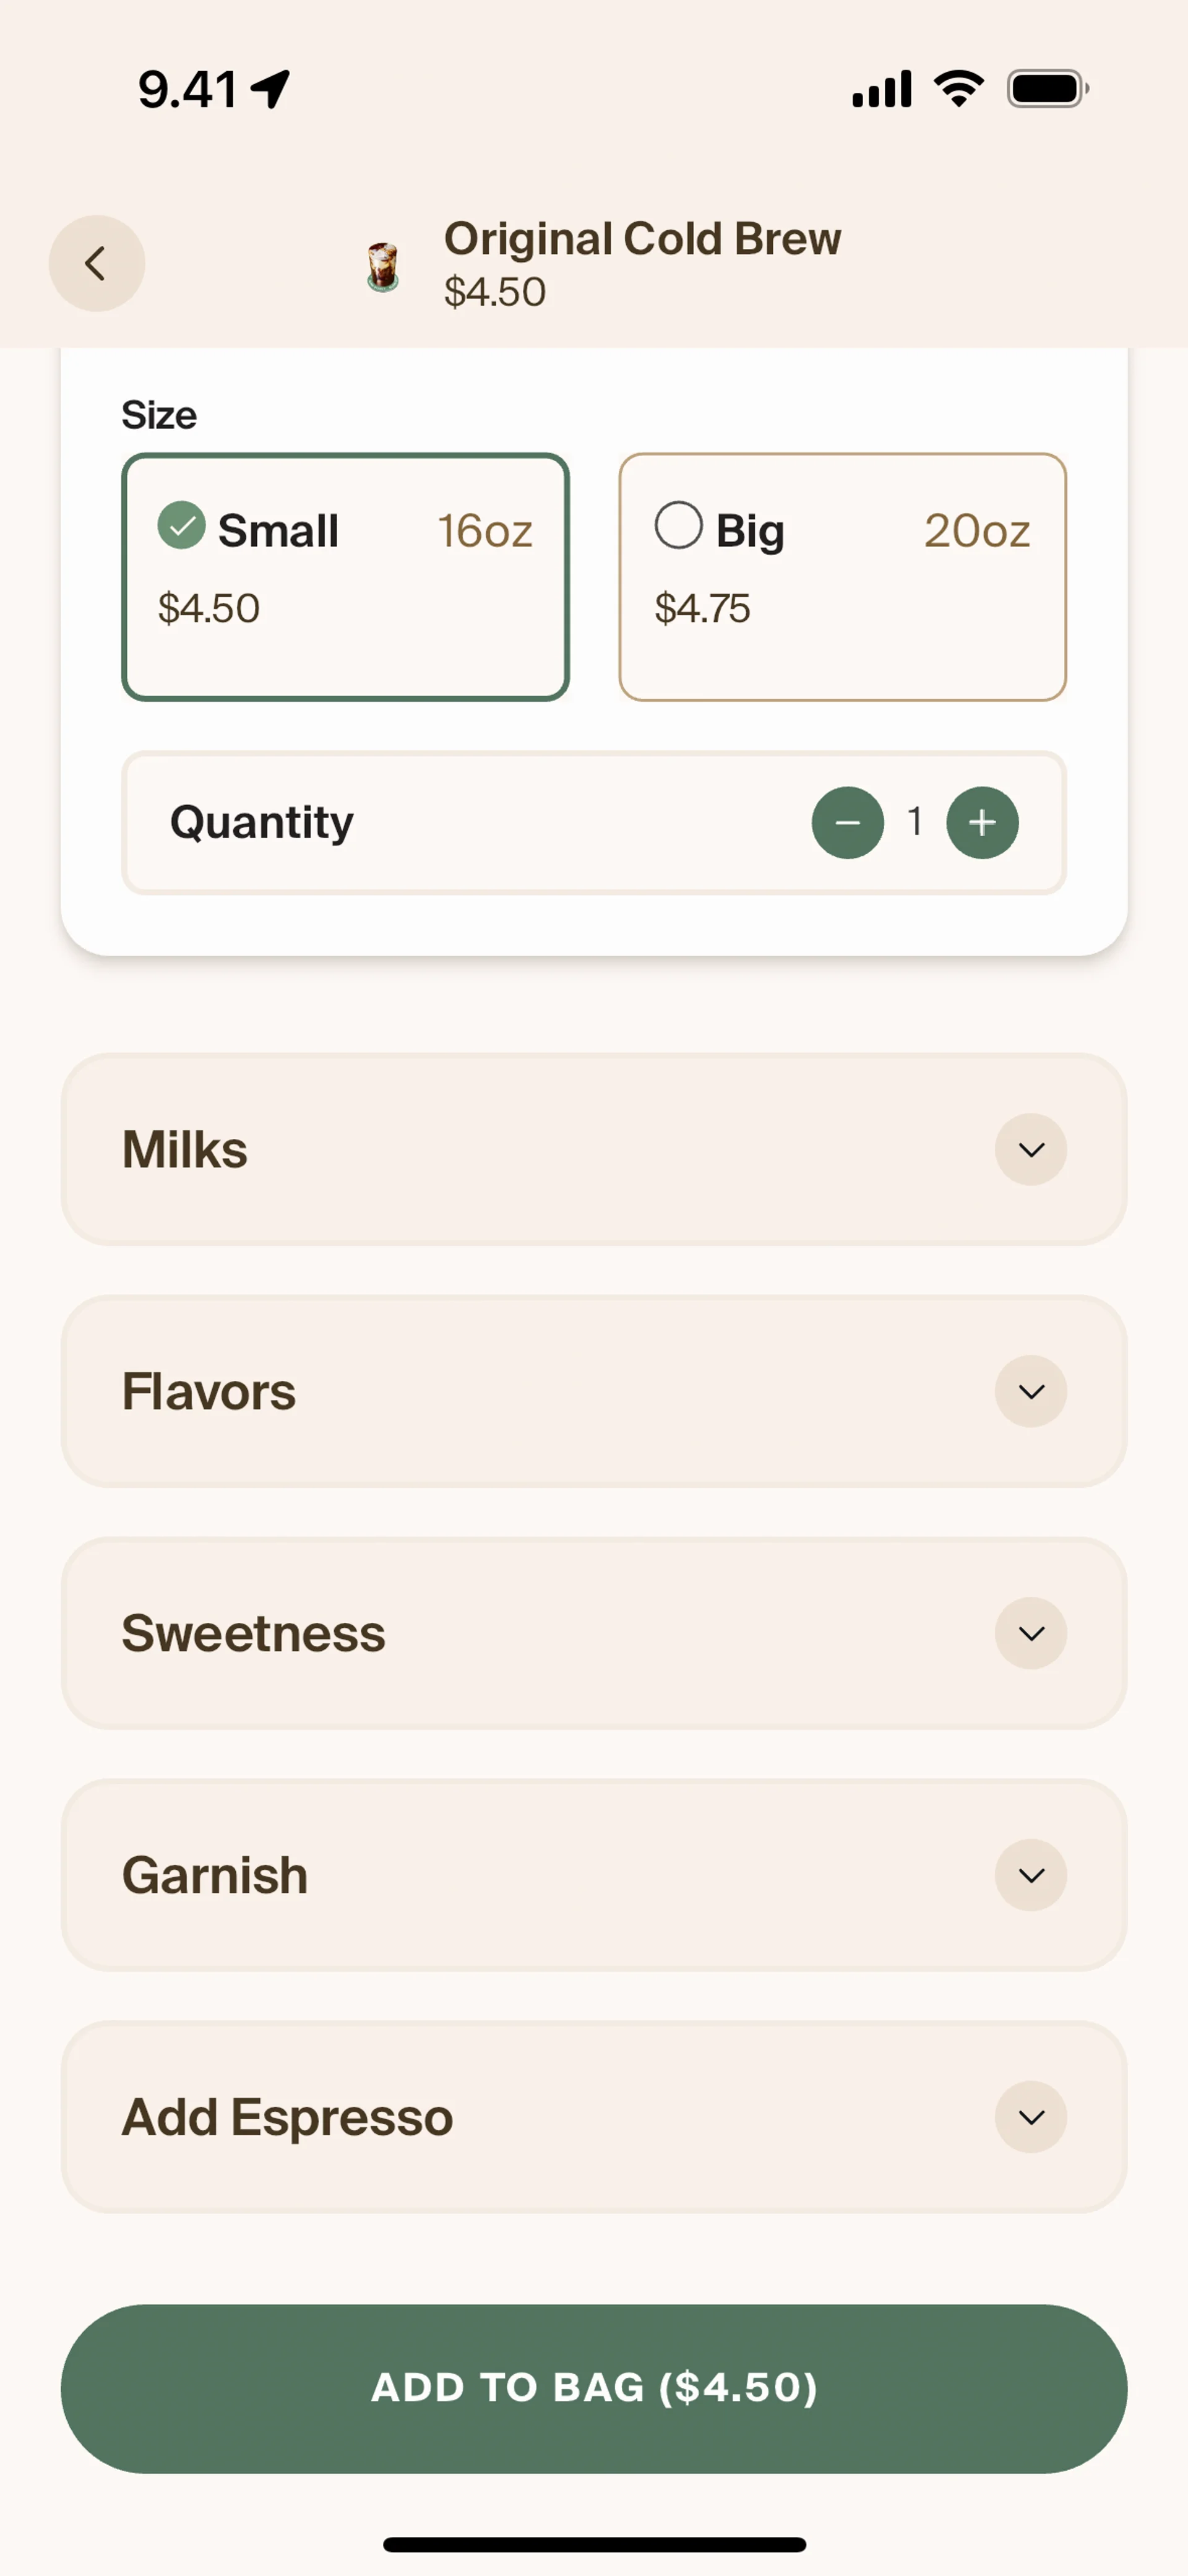
Task: Select the Small size radio button
Action: 181,526
